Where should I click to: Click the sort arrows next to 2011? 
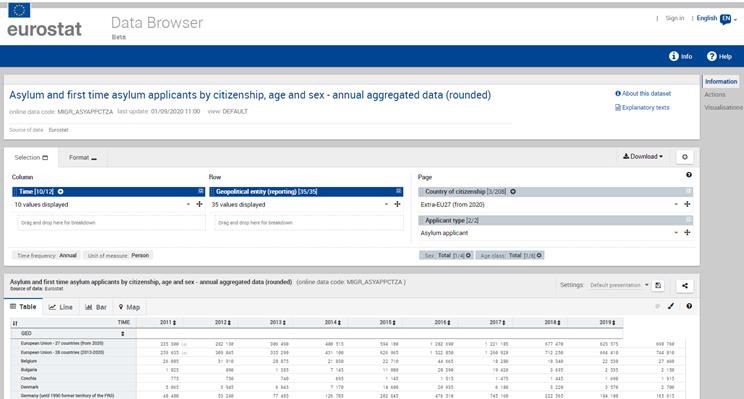175,323
